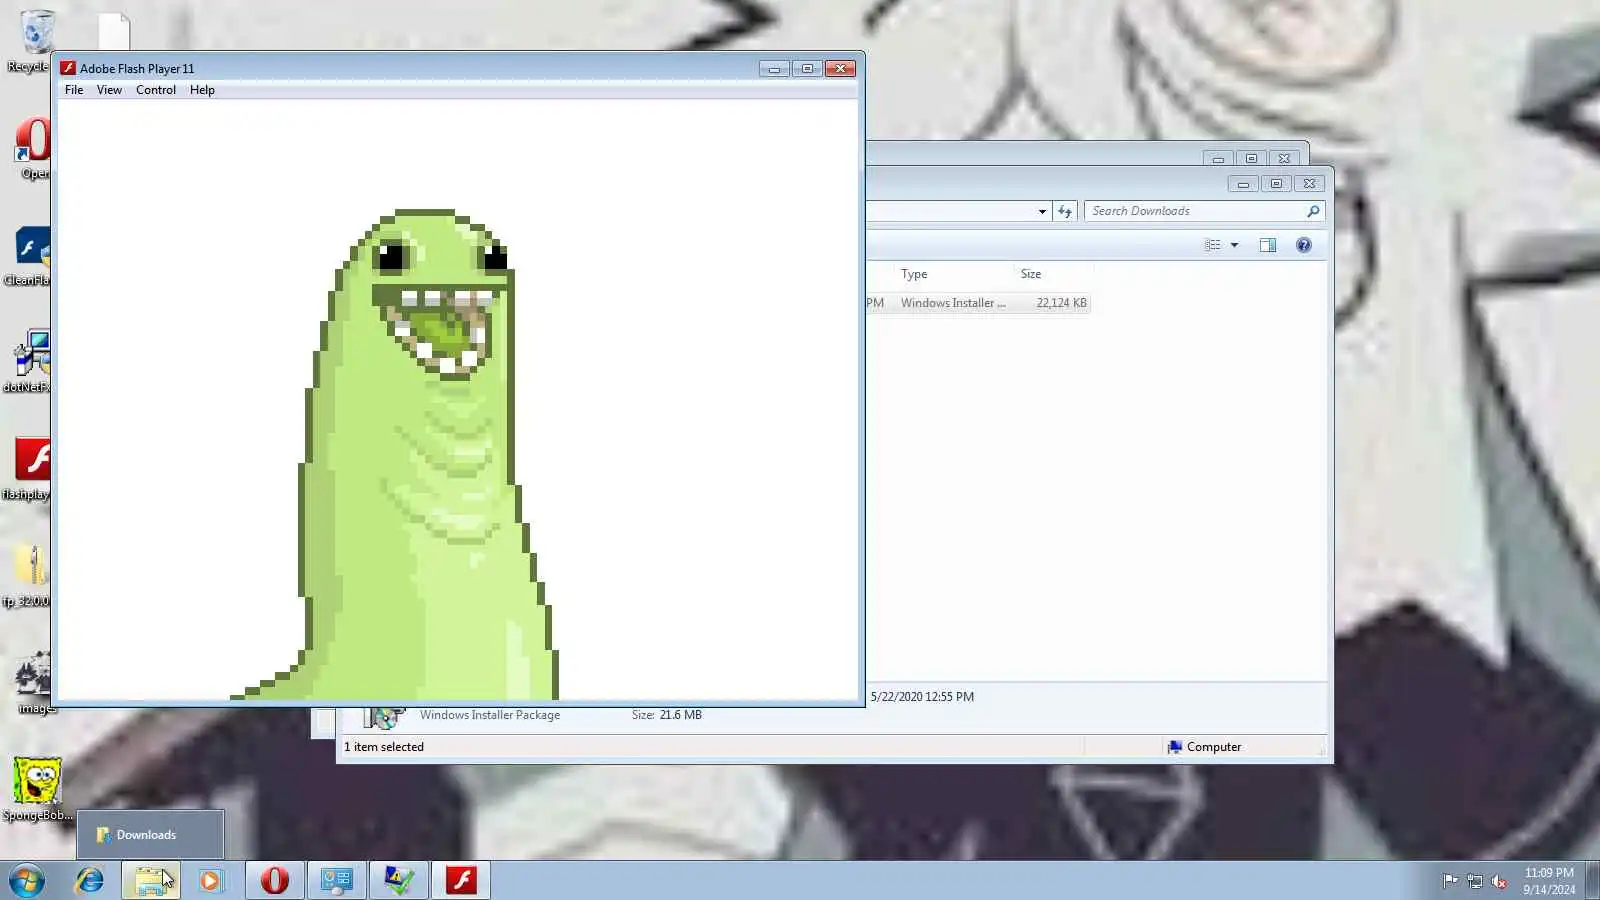Minimize the Adobe Flash Player window

coord(774,68)
